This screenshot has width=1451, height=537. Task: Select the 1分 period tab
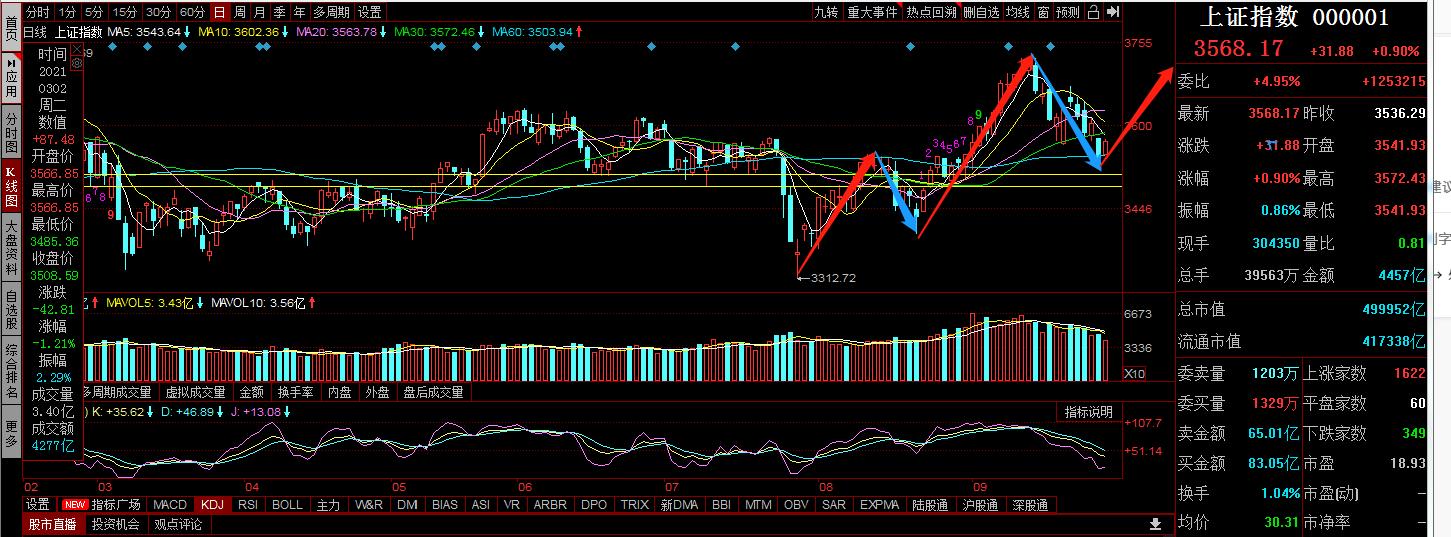(x=66, y=12)
